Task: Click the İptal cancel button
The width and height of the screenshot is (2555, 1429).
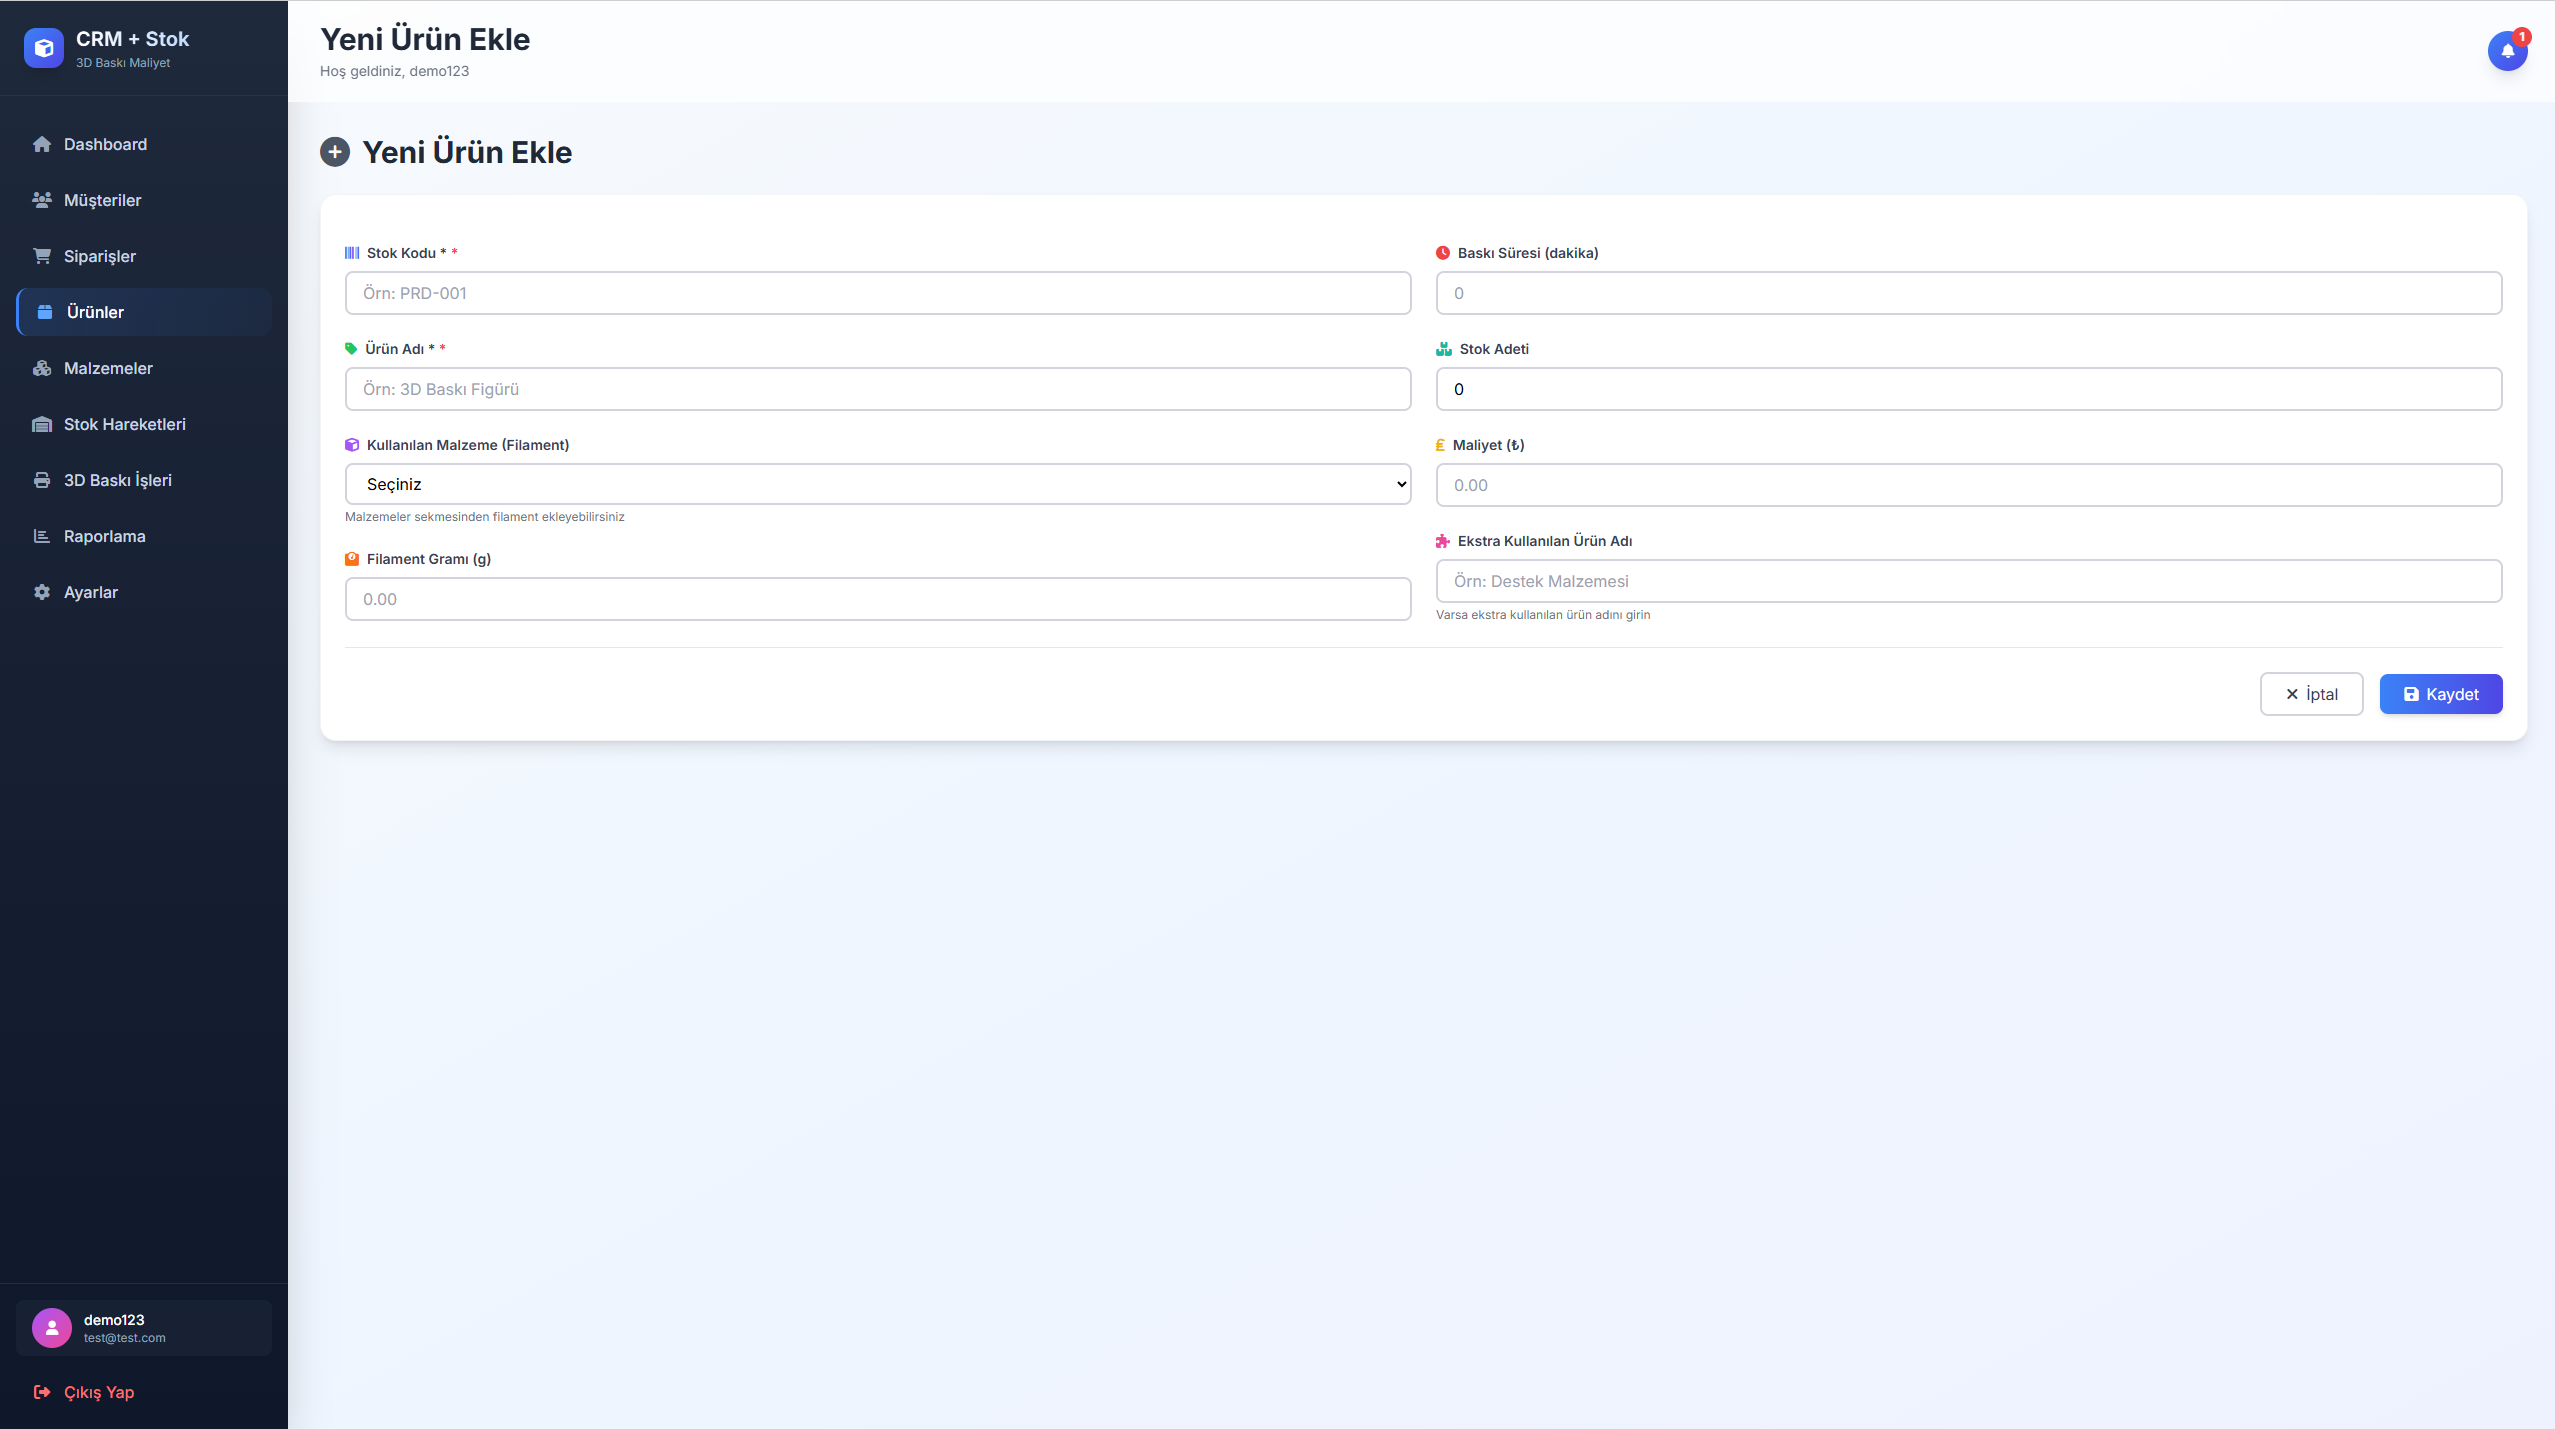Action: coord(2310,694)
